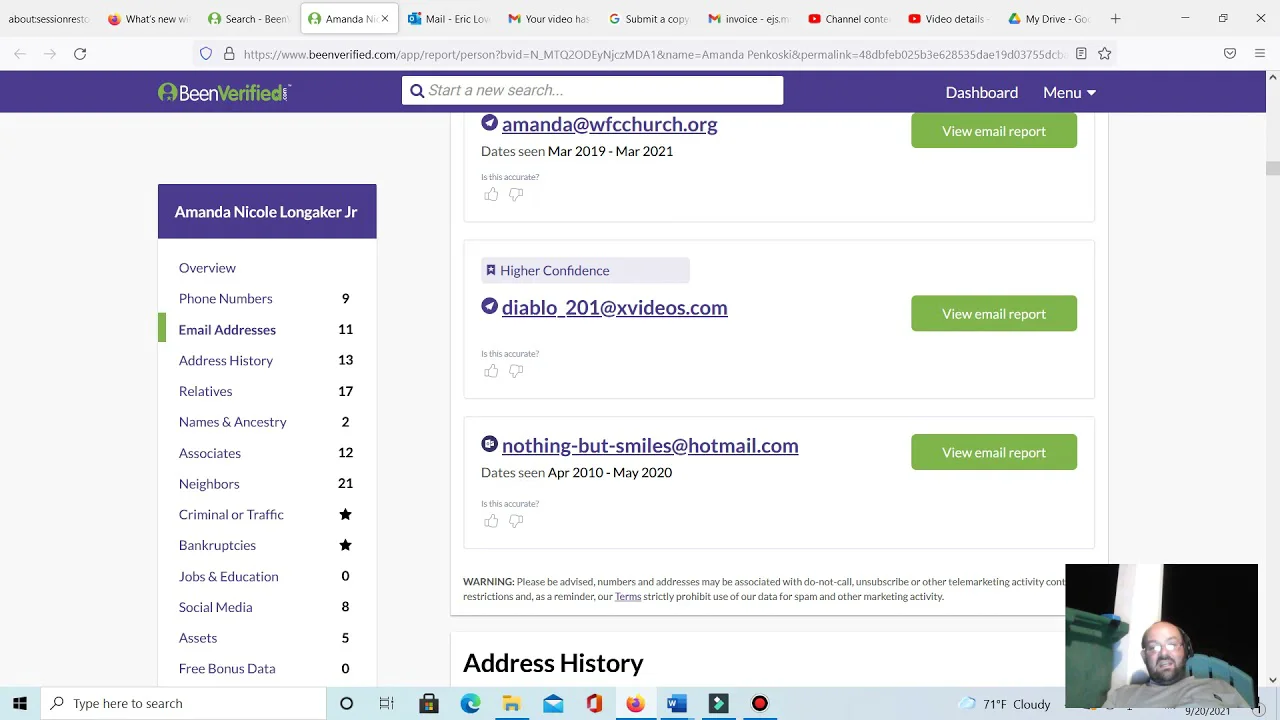Screen dimensions: 1280x720
Task: Open a new browser tab
Action: pyautogui.click(x=1115, y=18)
